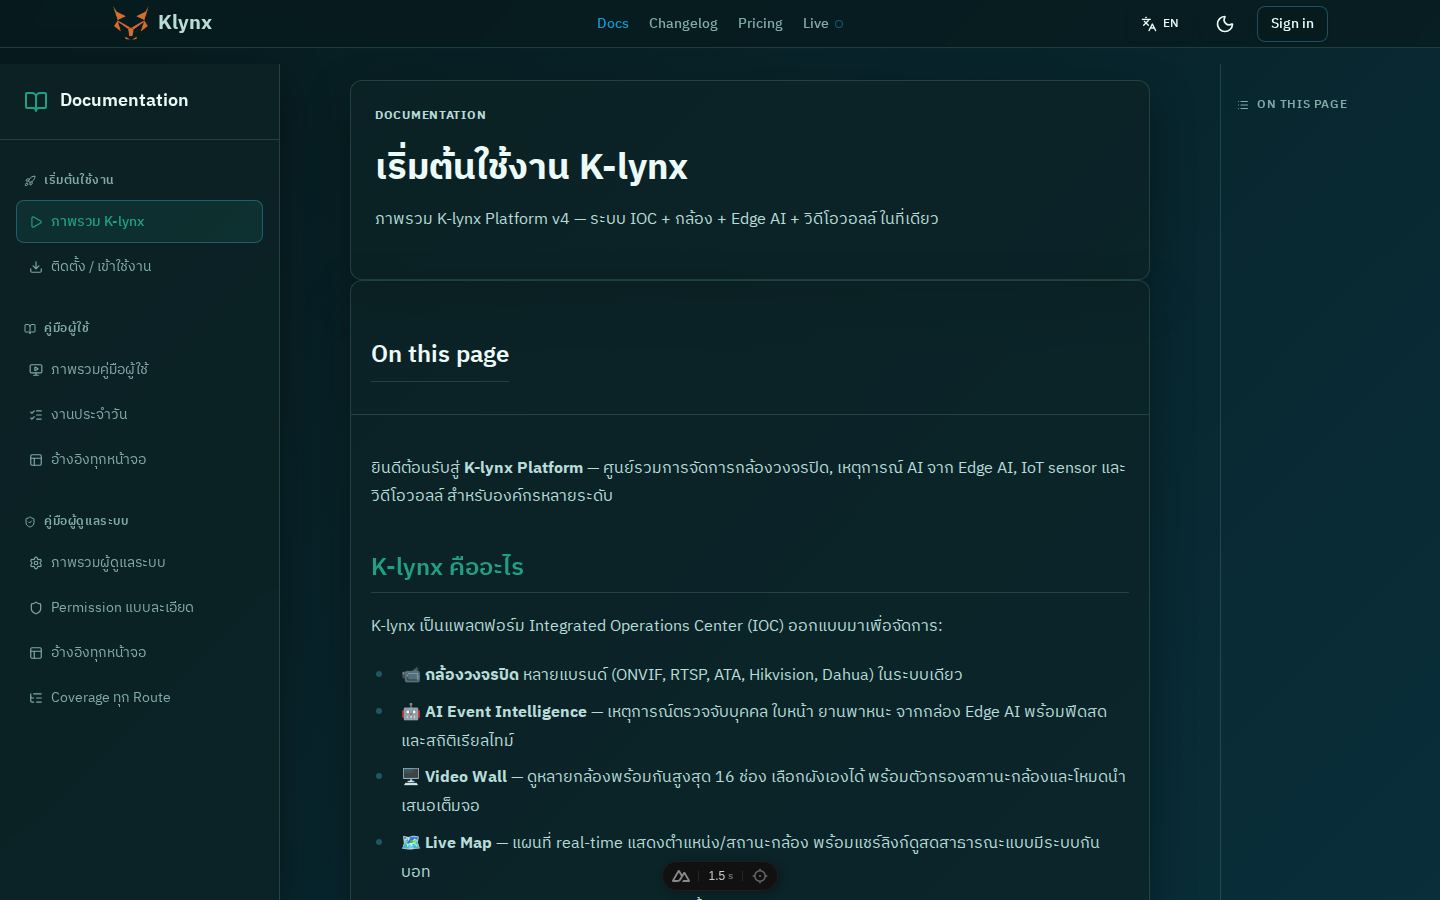1440x900 pixels.
Task: Open the Pricing navigation tab
Action: point(760,23)
